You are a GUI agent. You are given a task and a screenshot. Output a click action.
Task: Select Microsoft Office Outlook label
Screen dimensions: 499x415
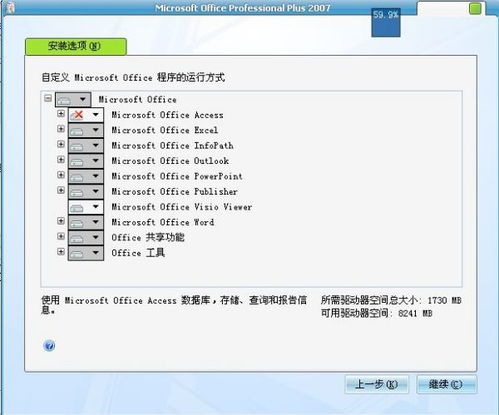(170, 161)
